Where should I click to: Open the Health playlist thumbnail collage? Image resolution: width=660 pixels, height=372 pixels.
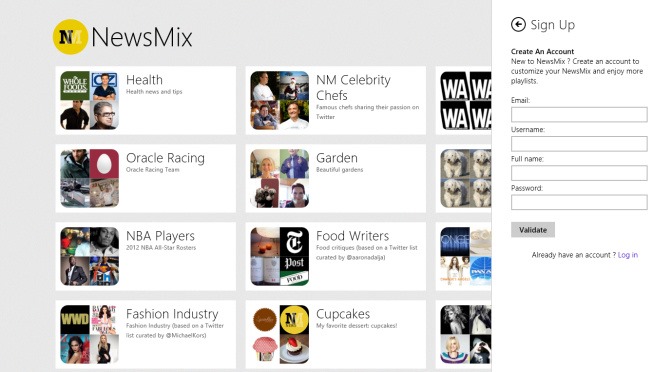point(89,100)
